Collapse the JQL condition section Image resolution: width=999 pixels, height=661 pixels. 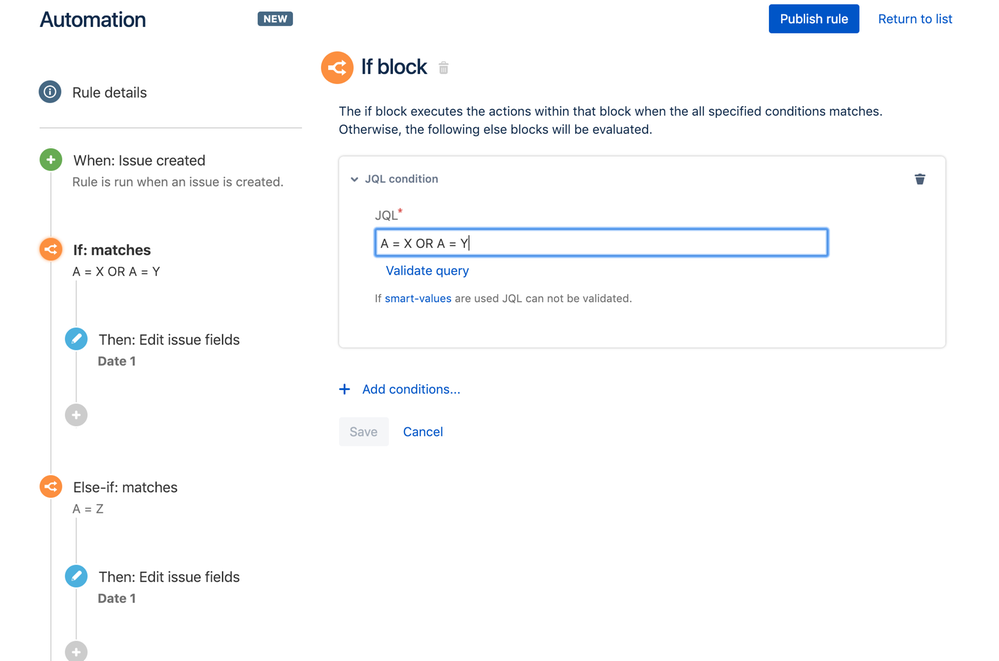[354, 179]
